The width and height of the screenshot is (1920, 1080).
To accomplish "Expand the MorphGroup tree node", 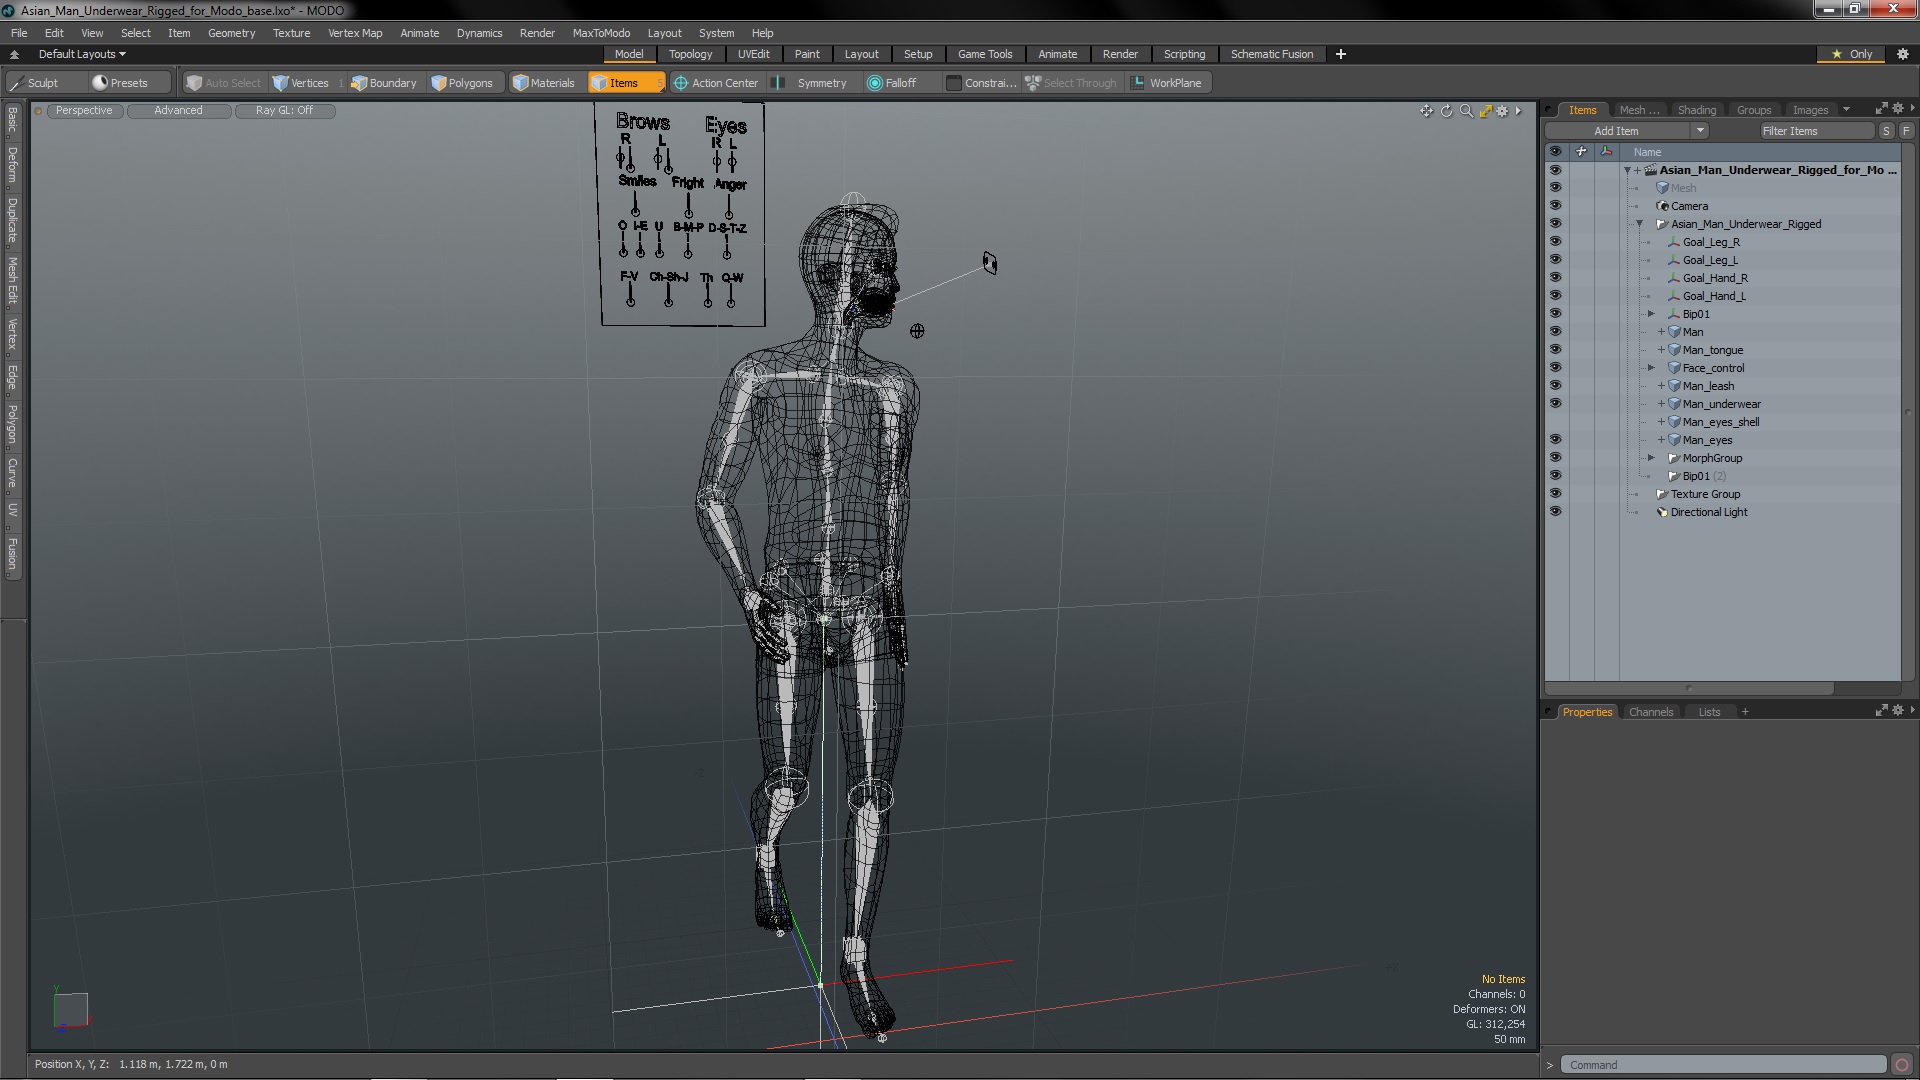I will [x=1654, y=456].
